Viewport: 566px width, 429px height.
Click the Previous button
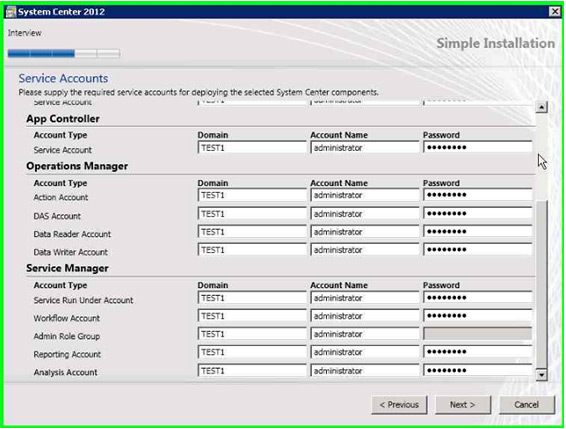pyautogui.click(x=399, y=405)
